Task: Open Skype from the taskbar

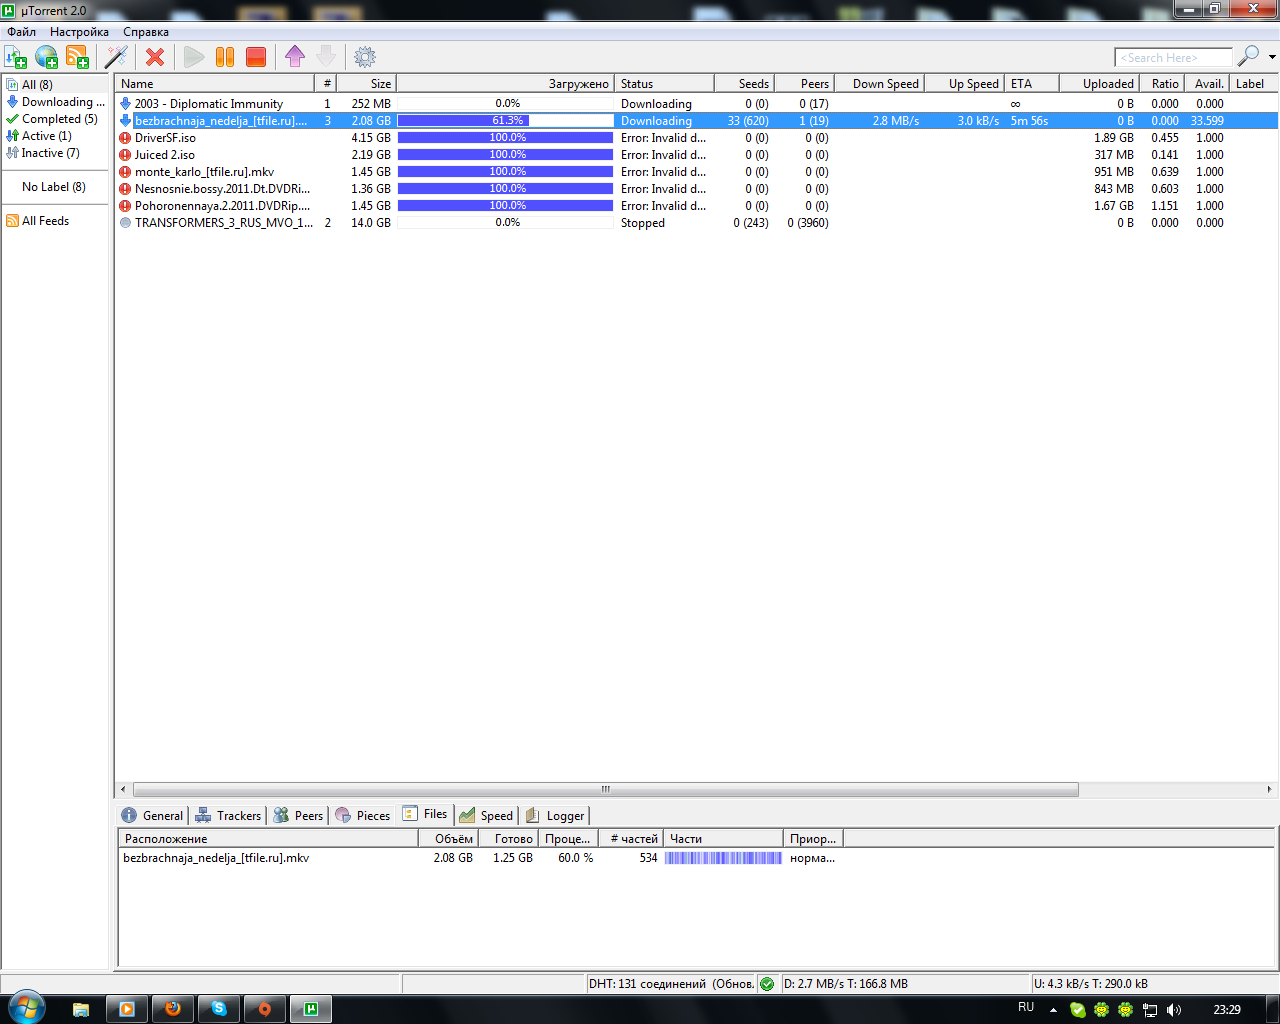Action: 219,1009
